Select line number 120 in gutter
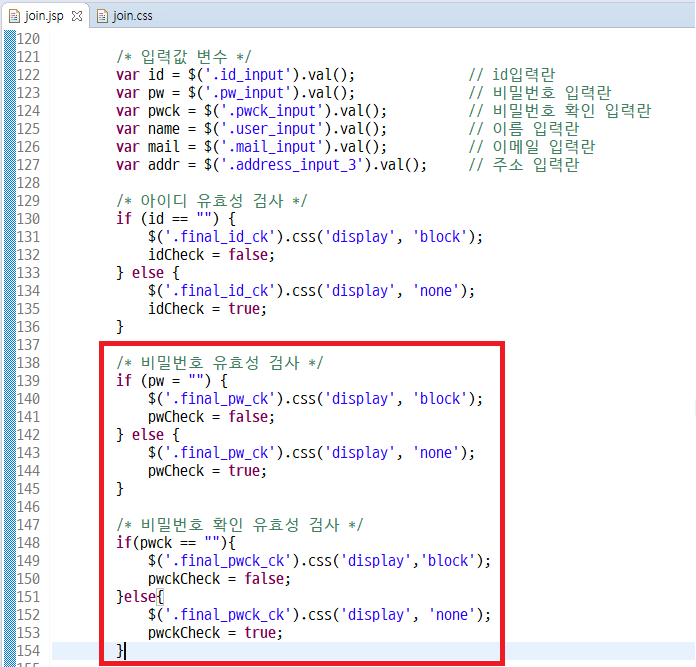Viewport: 696px width, 667px height. point(28,39)
